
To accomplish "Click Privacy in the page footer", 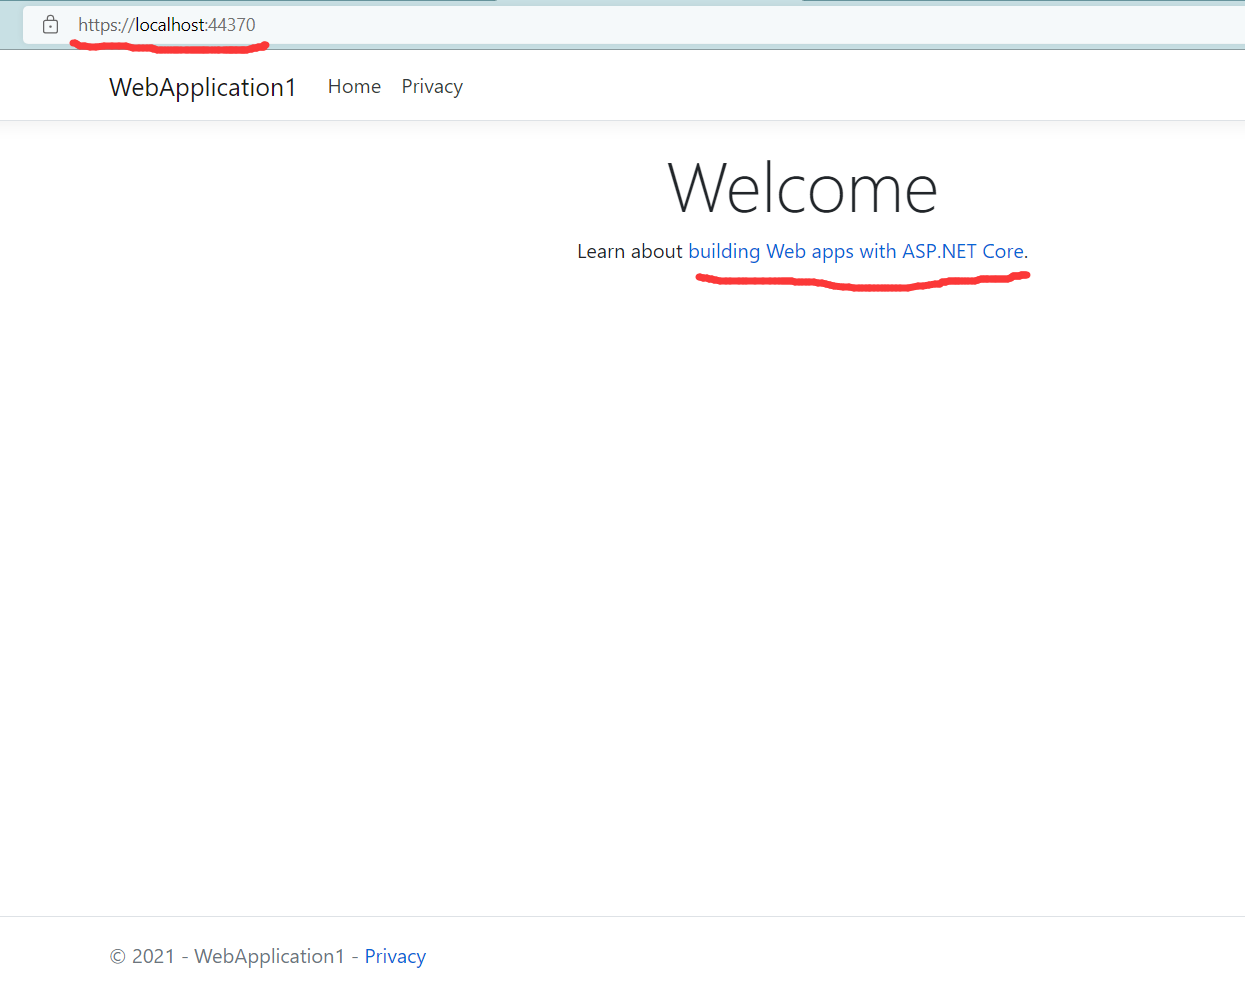I will [x=395, y=956].
